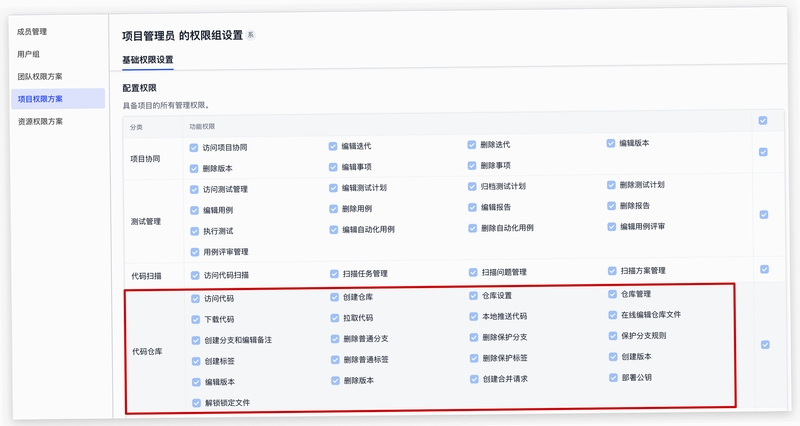Toggle the 创建合并请求 checkbox
The width and height of the screenshot is (800, 426).
click(x=474, y=380)
